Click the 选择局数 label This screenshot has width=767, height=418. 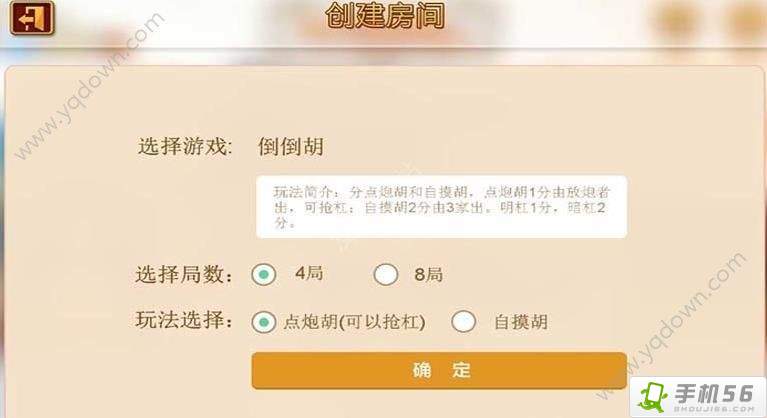pyautogui.click(x=184, y=273)
